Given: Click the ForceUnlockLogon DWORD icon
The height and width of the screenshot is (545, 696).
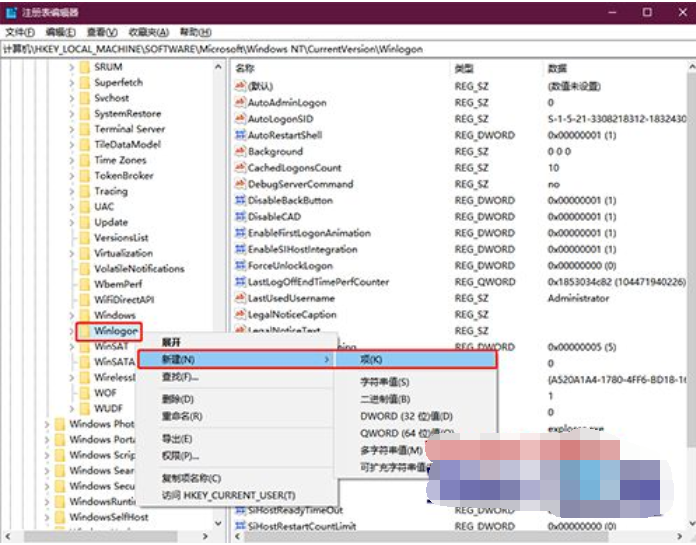Looking at the screenshot, I should click(240, 265).
